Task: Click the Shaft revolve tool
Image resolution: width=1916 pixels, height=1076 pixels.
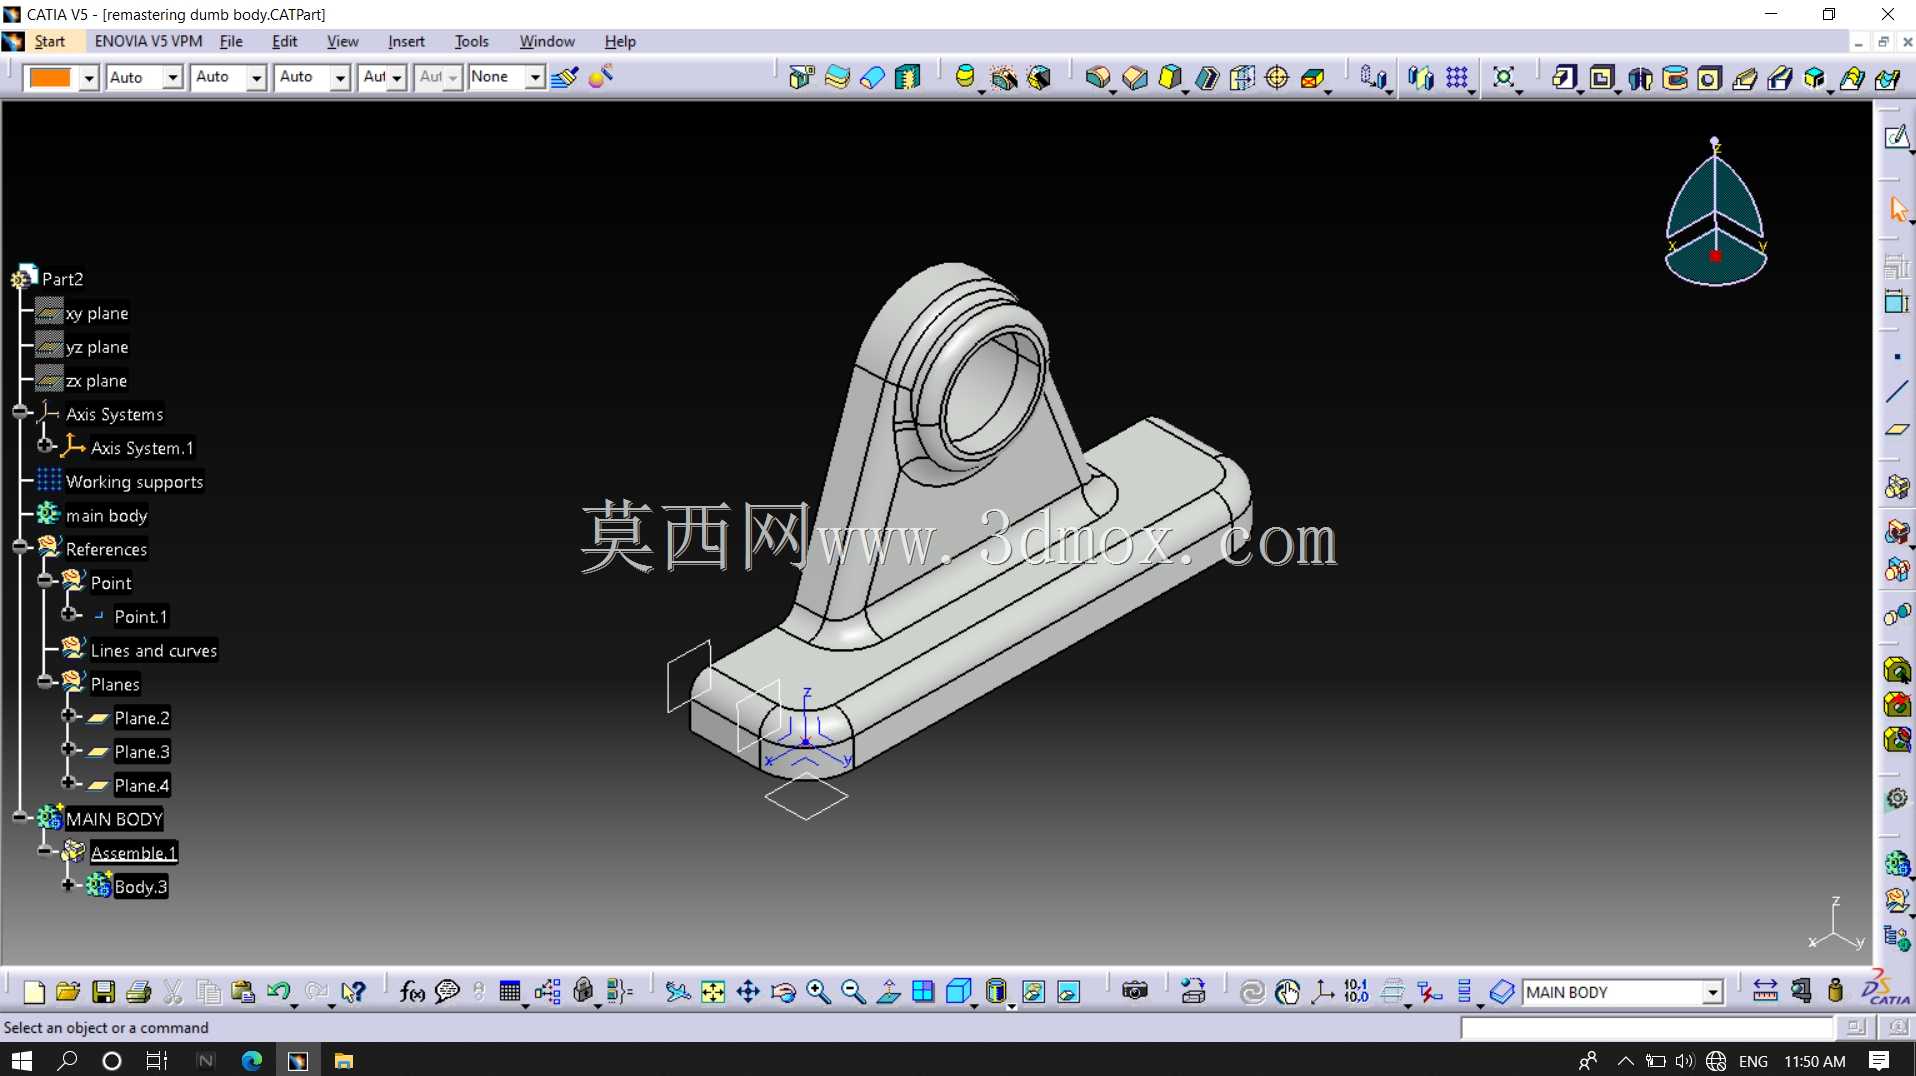Action: pos(1640,77)
